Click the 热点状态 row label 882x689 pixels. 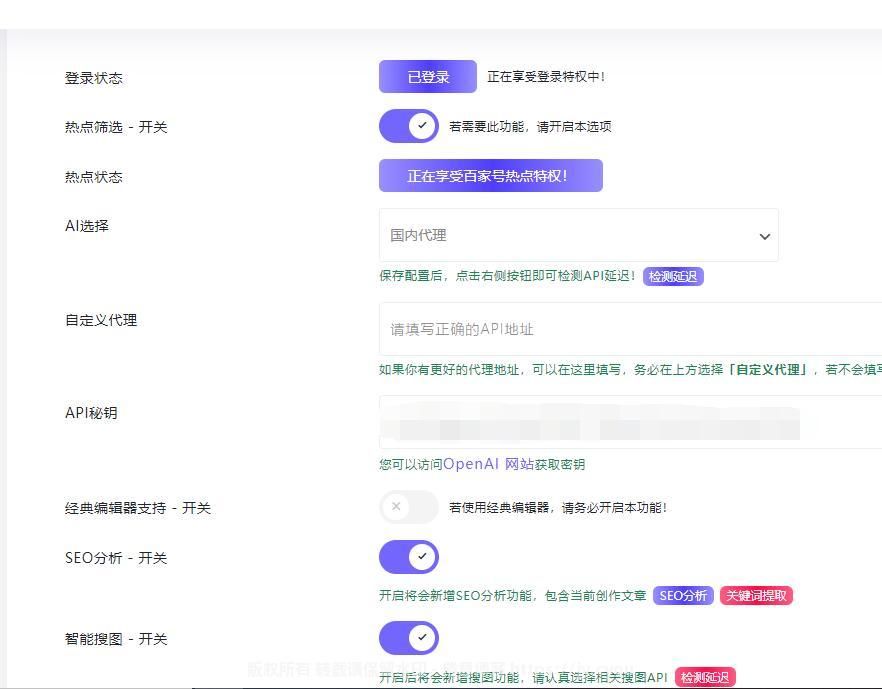pos(94,177)
